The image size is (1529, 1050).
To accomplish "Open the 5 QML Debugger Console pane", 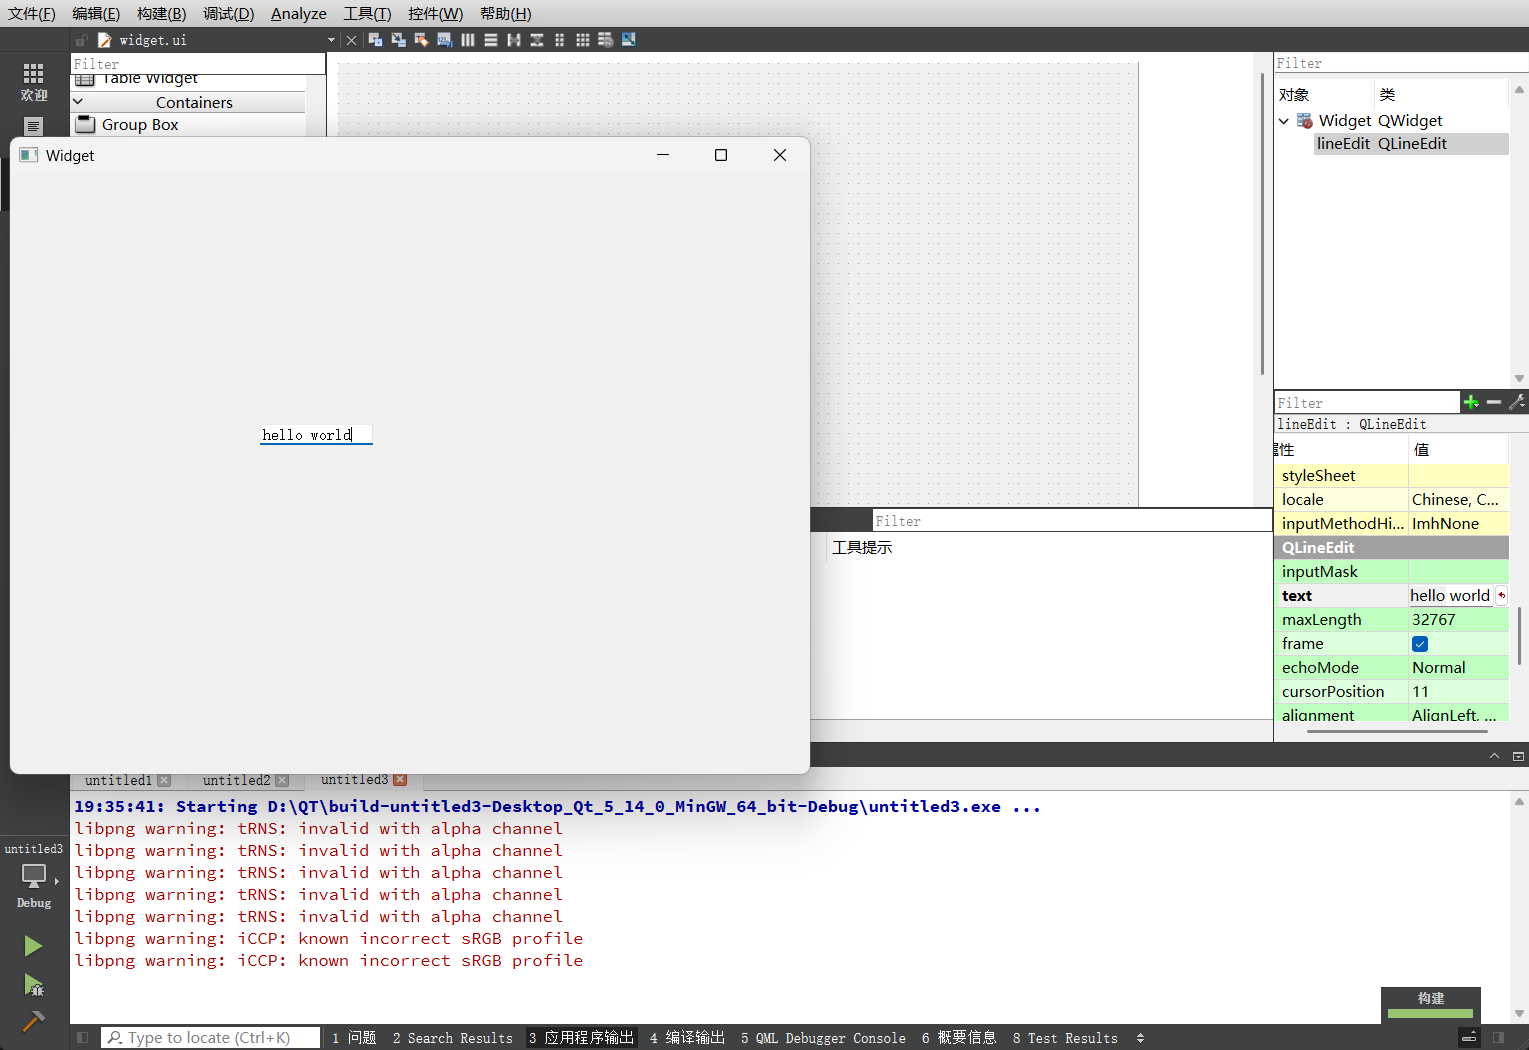I will click(823, 1038).
